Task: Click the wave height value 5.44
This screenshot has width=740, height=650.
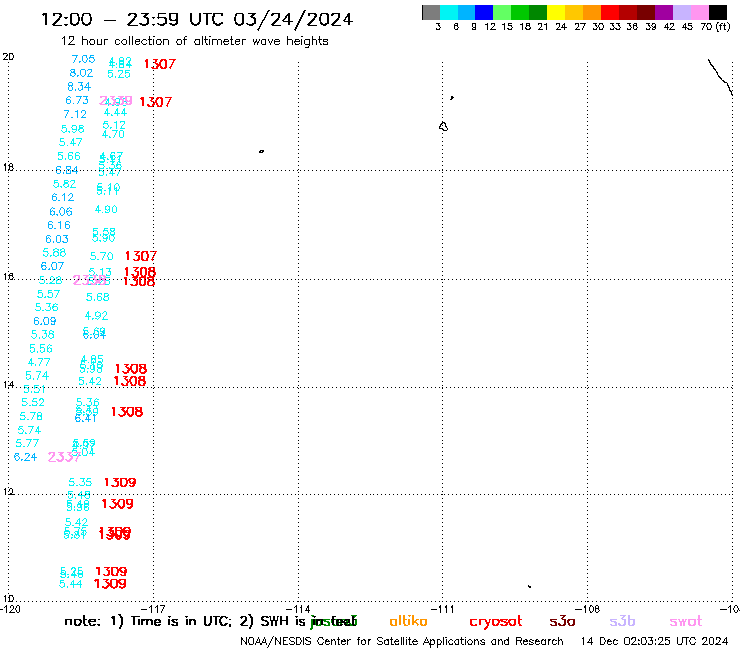Action: 71,584
